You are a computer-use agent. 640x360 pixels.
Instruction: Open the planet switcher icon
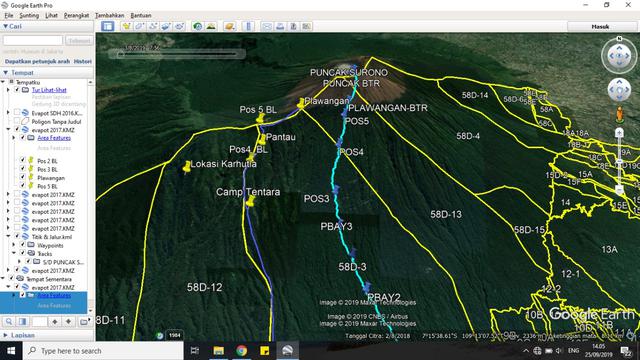229,26
